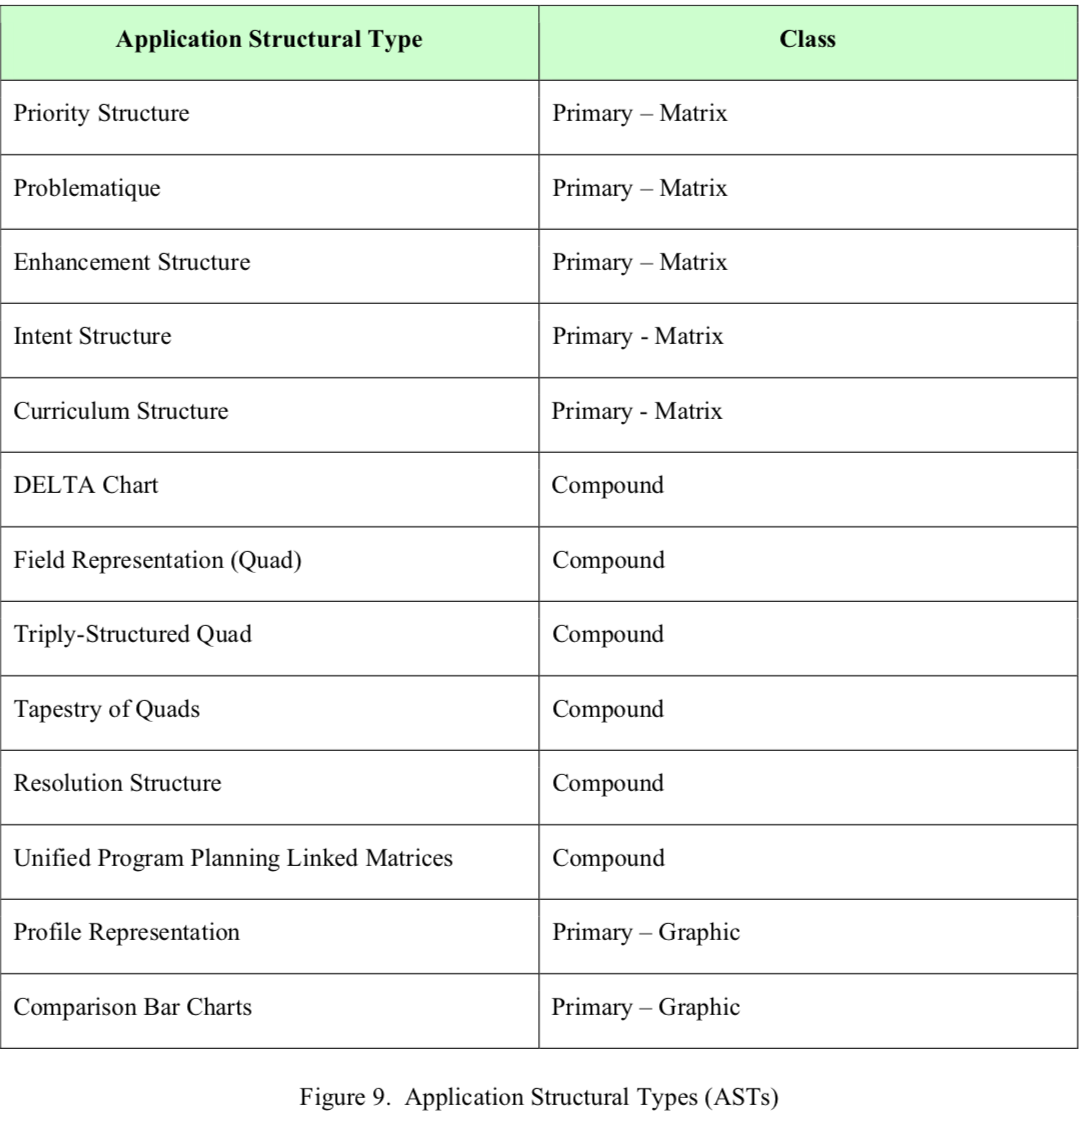
Task: Select "Unified Program Planning Linked Matrices" text
Action: pyautogui.click(x=234, y=858)
